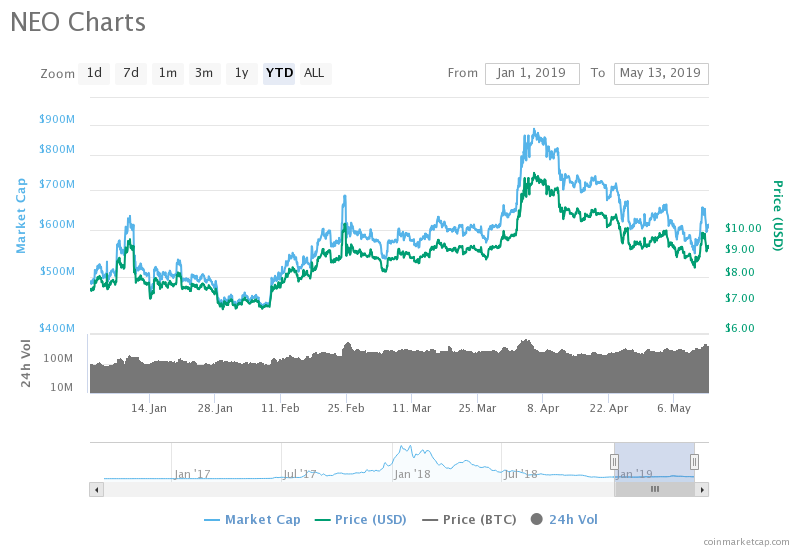
Task: Toggle 24h Vol series in legend
Action: pos(564,520)
